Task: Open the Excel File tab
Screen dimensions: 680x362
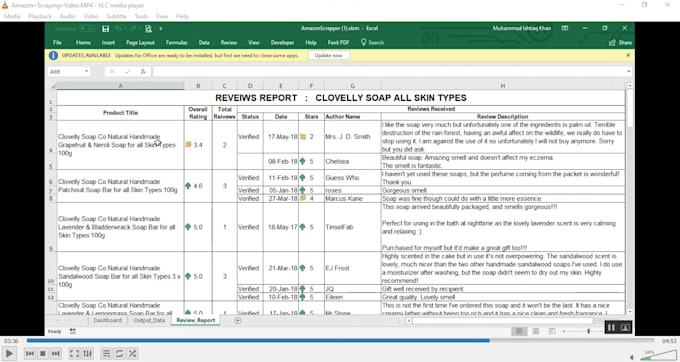Action: tap(57, 42)
